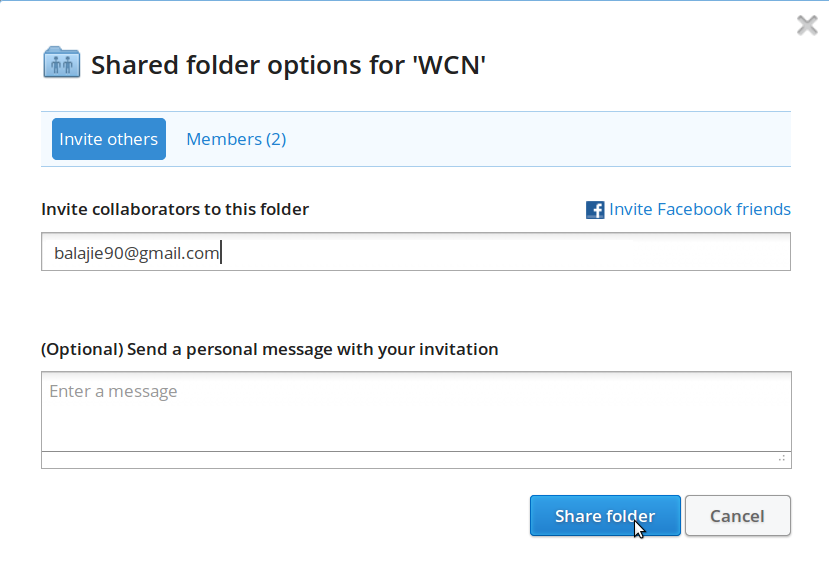Focus the collaborator email input field
Viewport: 829px width, 573px height.
(416, 252)
